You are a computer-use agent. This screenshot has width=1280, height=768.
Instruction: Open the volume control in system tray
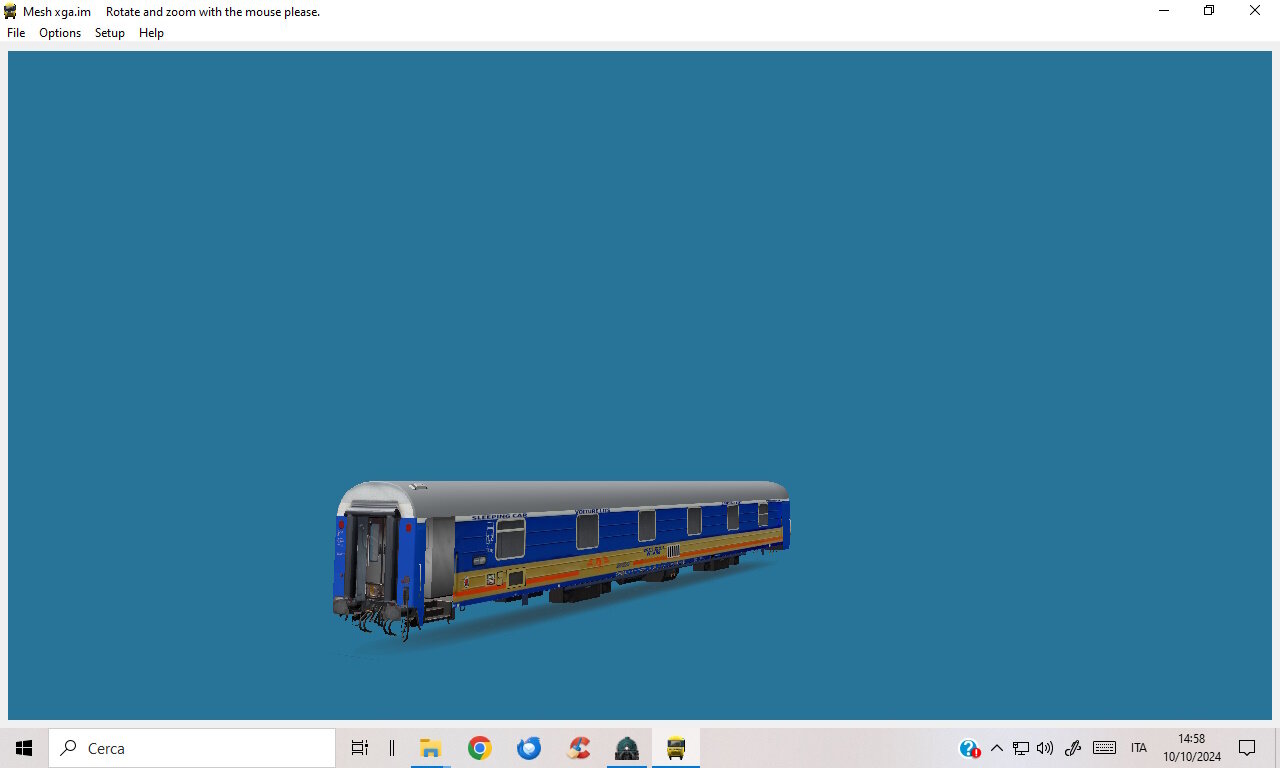[1045, 748]
